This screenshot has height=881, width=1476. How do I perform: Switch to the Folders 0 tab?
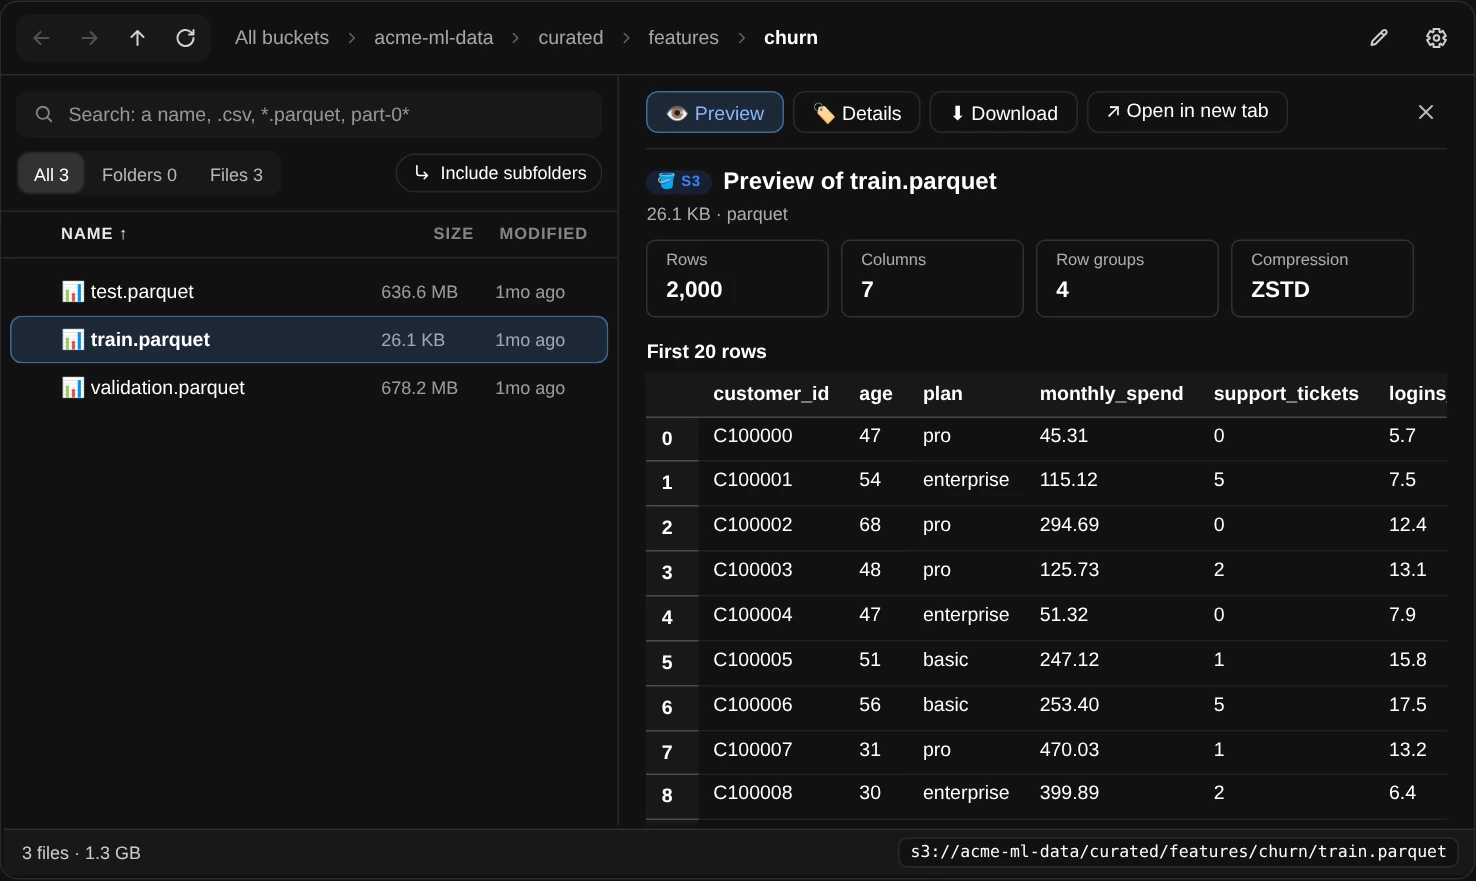coord(139,174)
